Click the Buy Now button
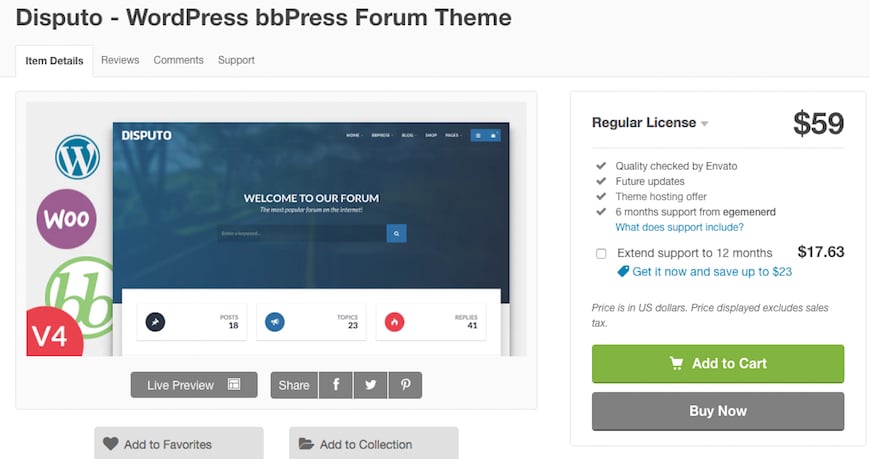Screen dimensions: 870x459 [718, 411]
